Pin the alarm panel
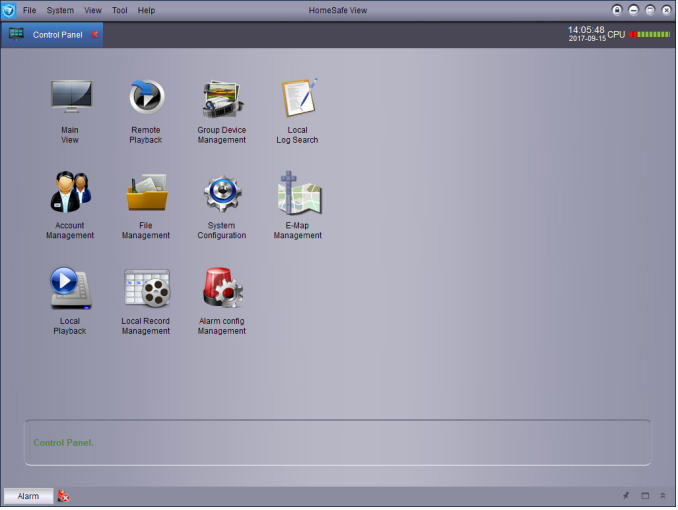Screen dimensions: 678x510 (x=626, y=496)
